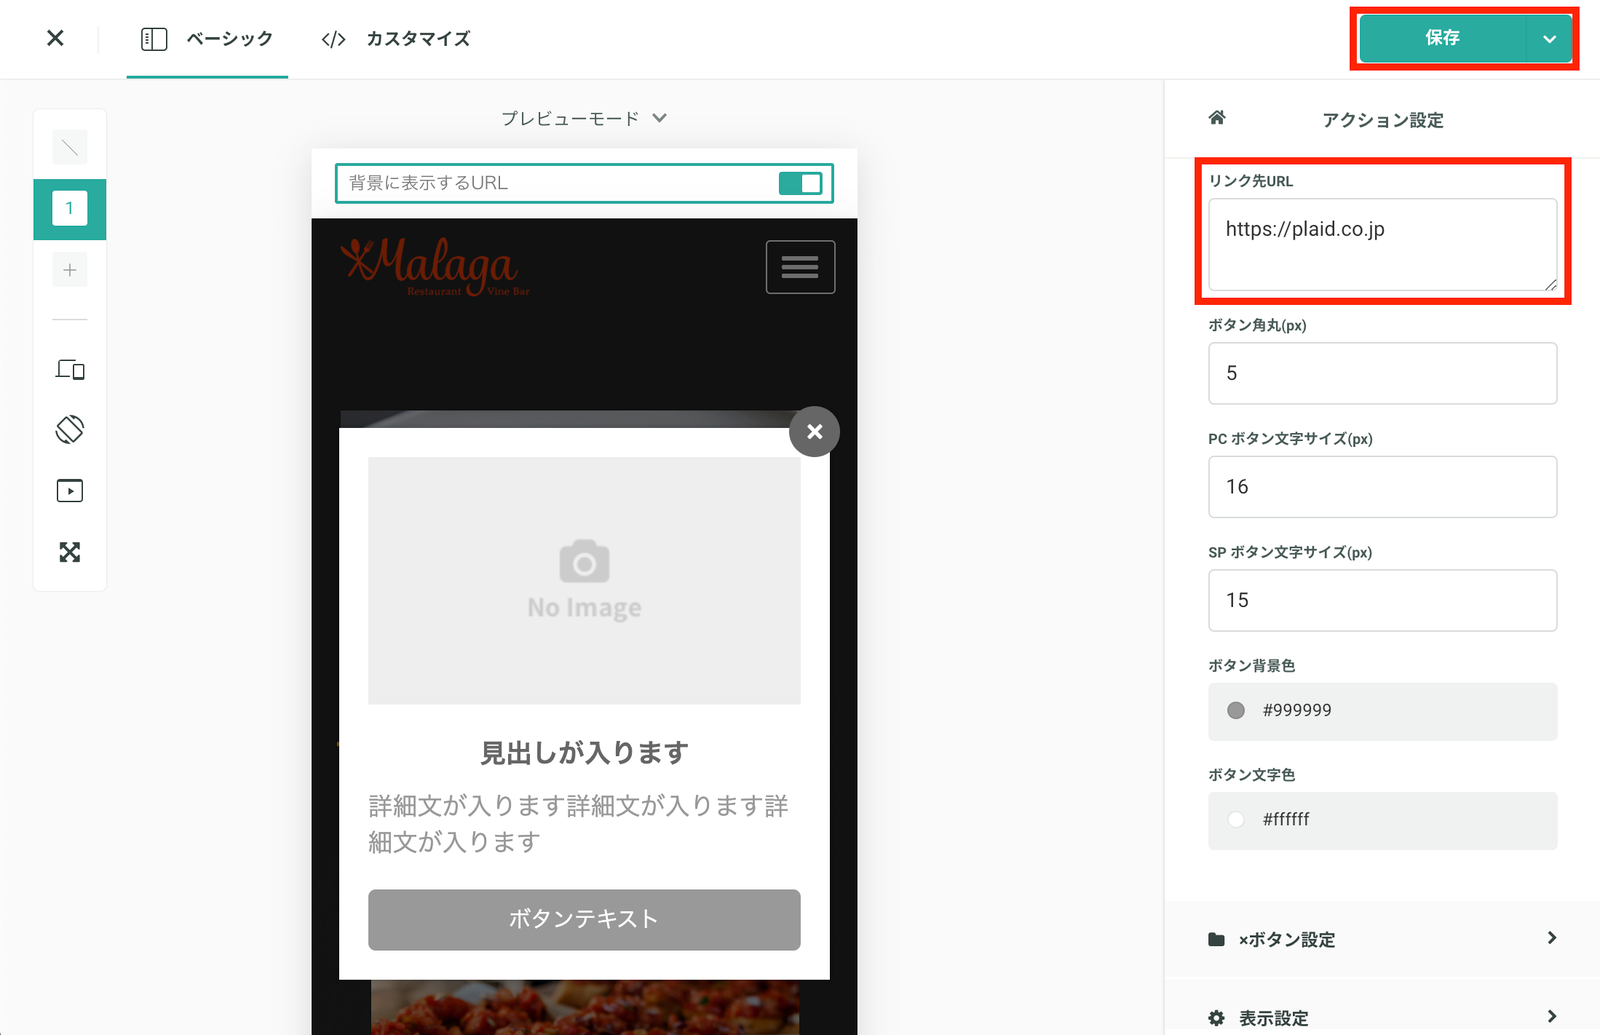Click the folder icon beside ×ボタン設定
This screenshot has height=1035, width=1600.
click(1216, 939)
